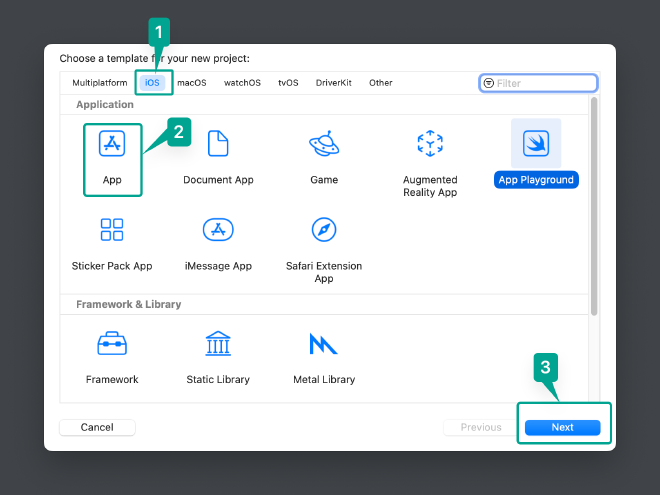Click the Next button
This screenshot has width=660, height=495.
(563, 427)
